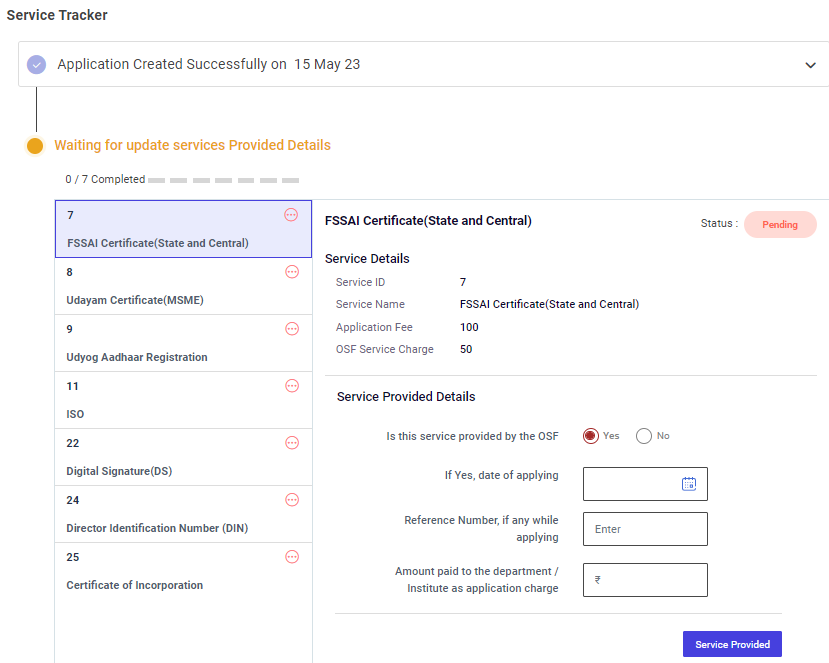Click the Application Created checkmark circle
829x663 pixels.
[37, 65]
